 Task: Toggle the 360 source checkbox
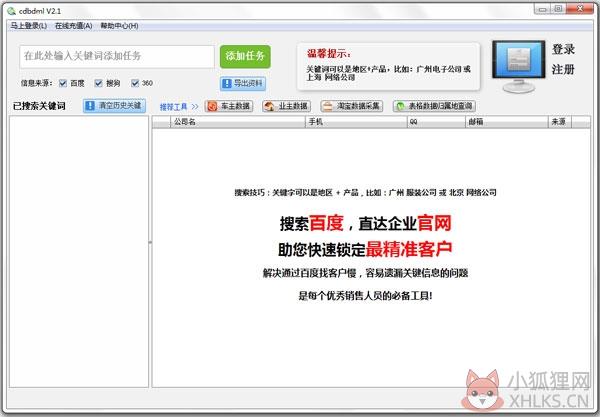[135, 83]
